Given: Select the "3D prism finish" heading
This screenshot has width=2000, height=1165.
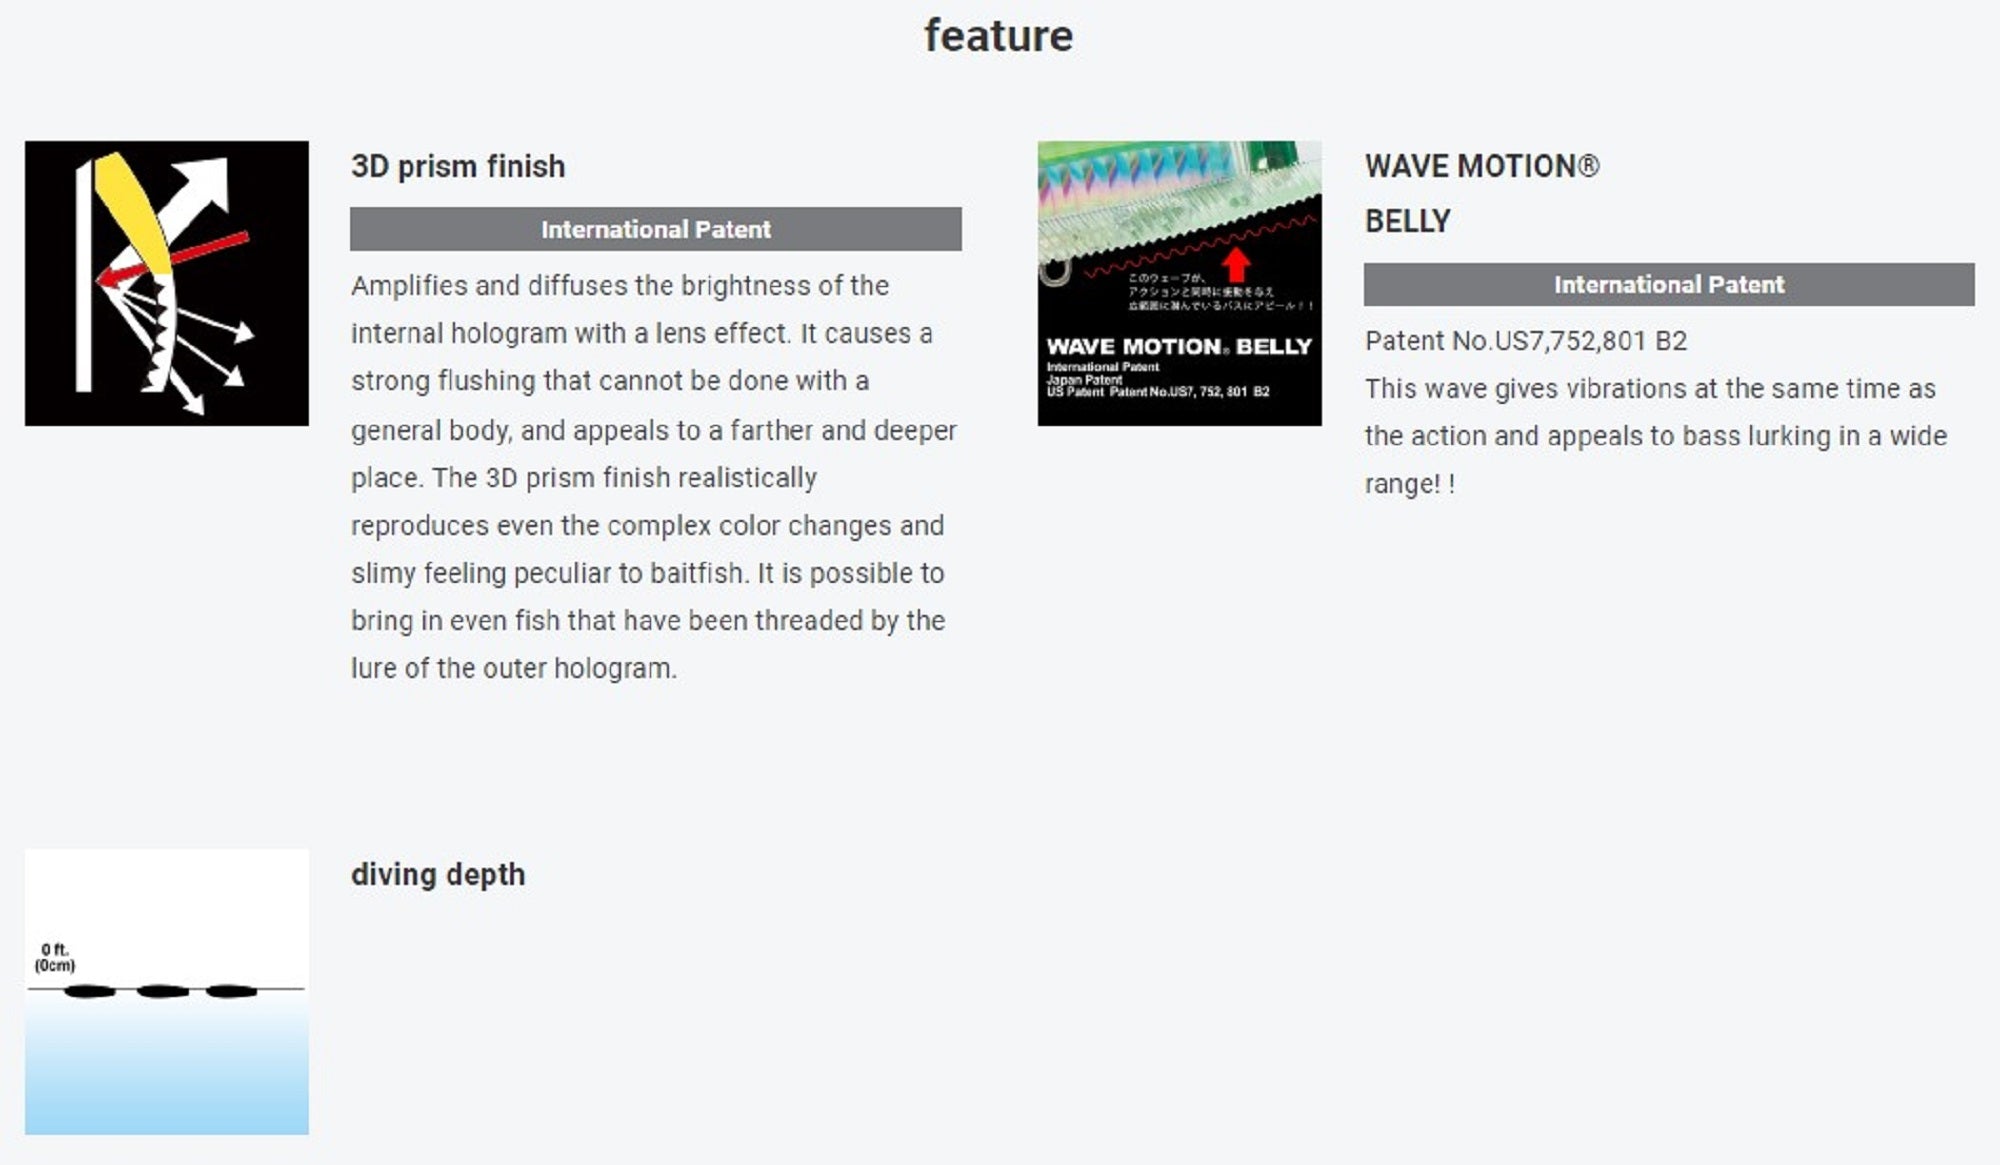Looking at the screenshot, I should [458, 166].
